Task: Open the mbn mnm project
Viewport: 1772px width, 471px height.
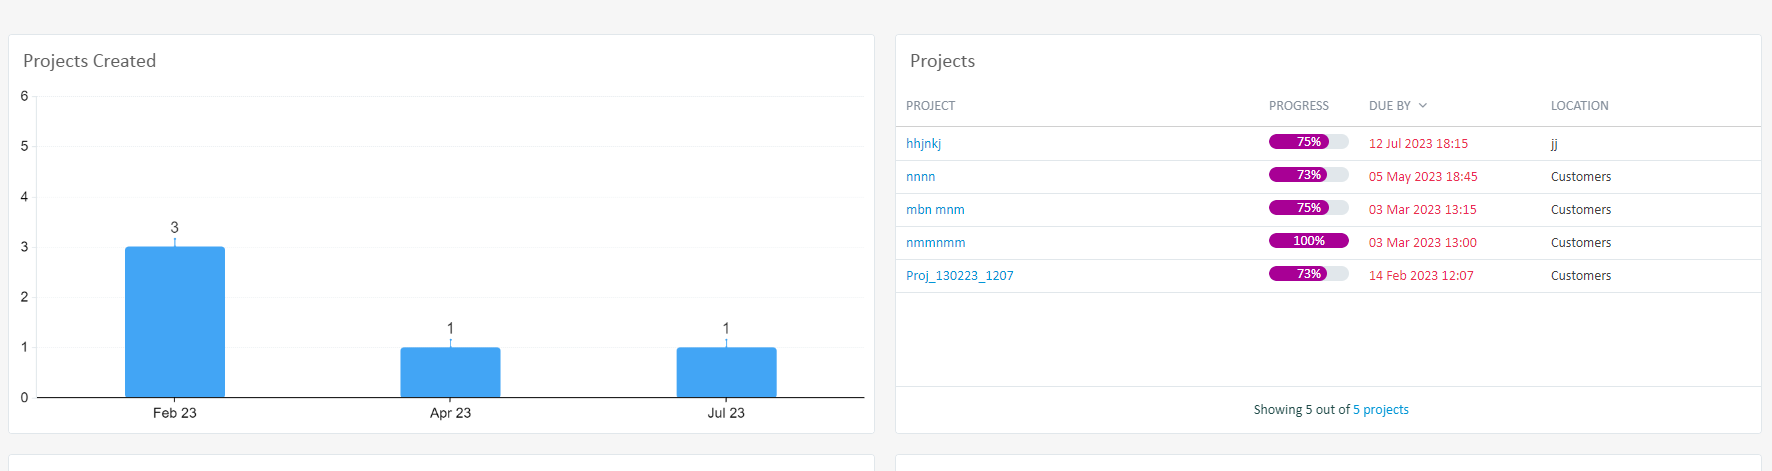Action: point(935,209)
